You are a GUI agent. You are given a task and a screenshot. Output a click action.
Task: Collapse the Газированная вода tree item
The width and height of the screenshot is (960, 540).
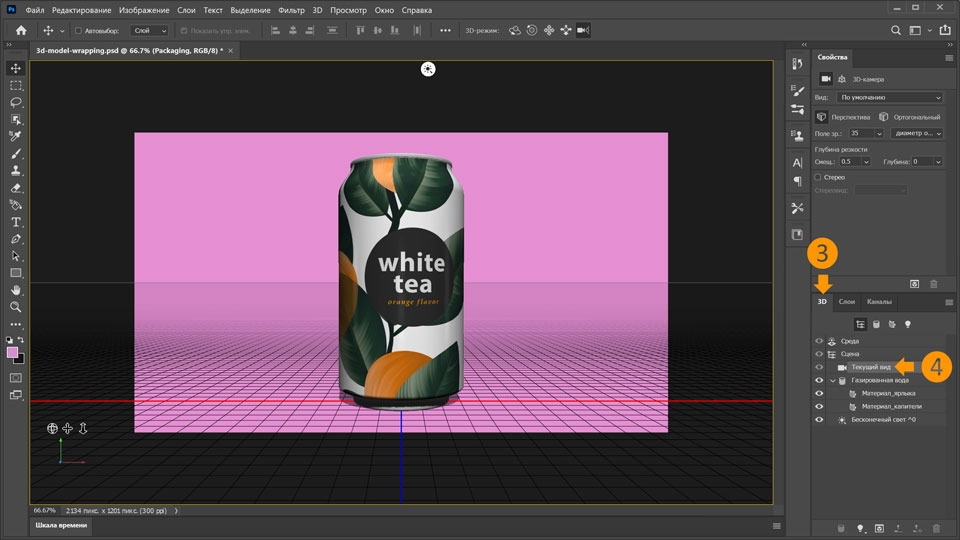coord(832,381)
